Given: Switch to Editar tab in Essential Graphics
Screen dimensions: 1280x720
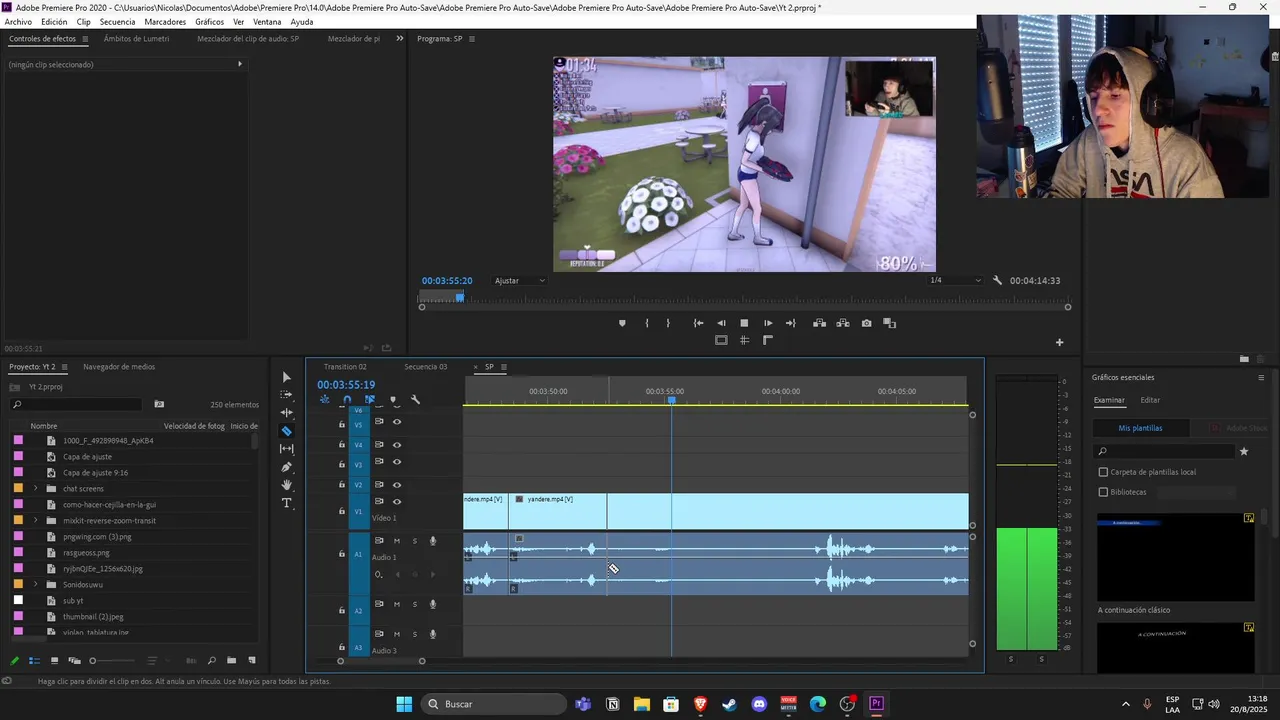Looking at the screenshot, I should (x=1151, y=400).
